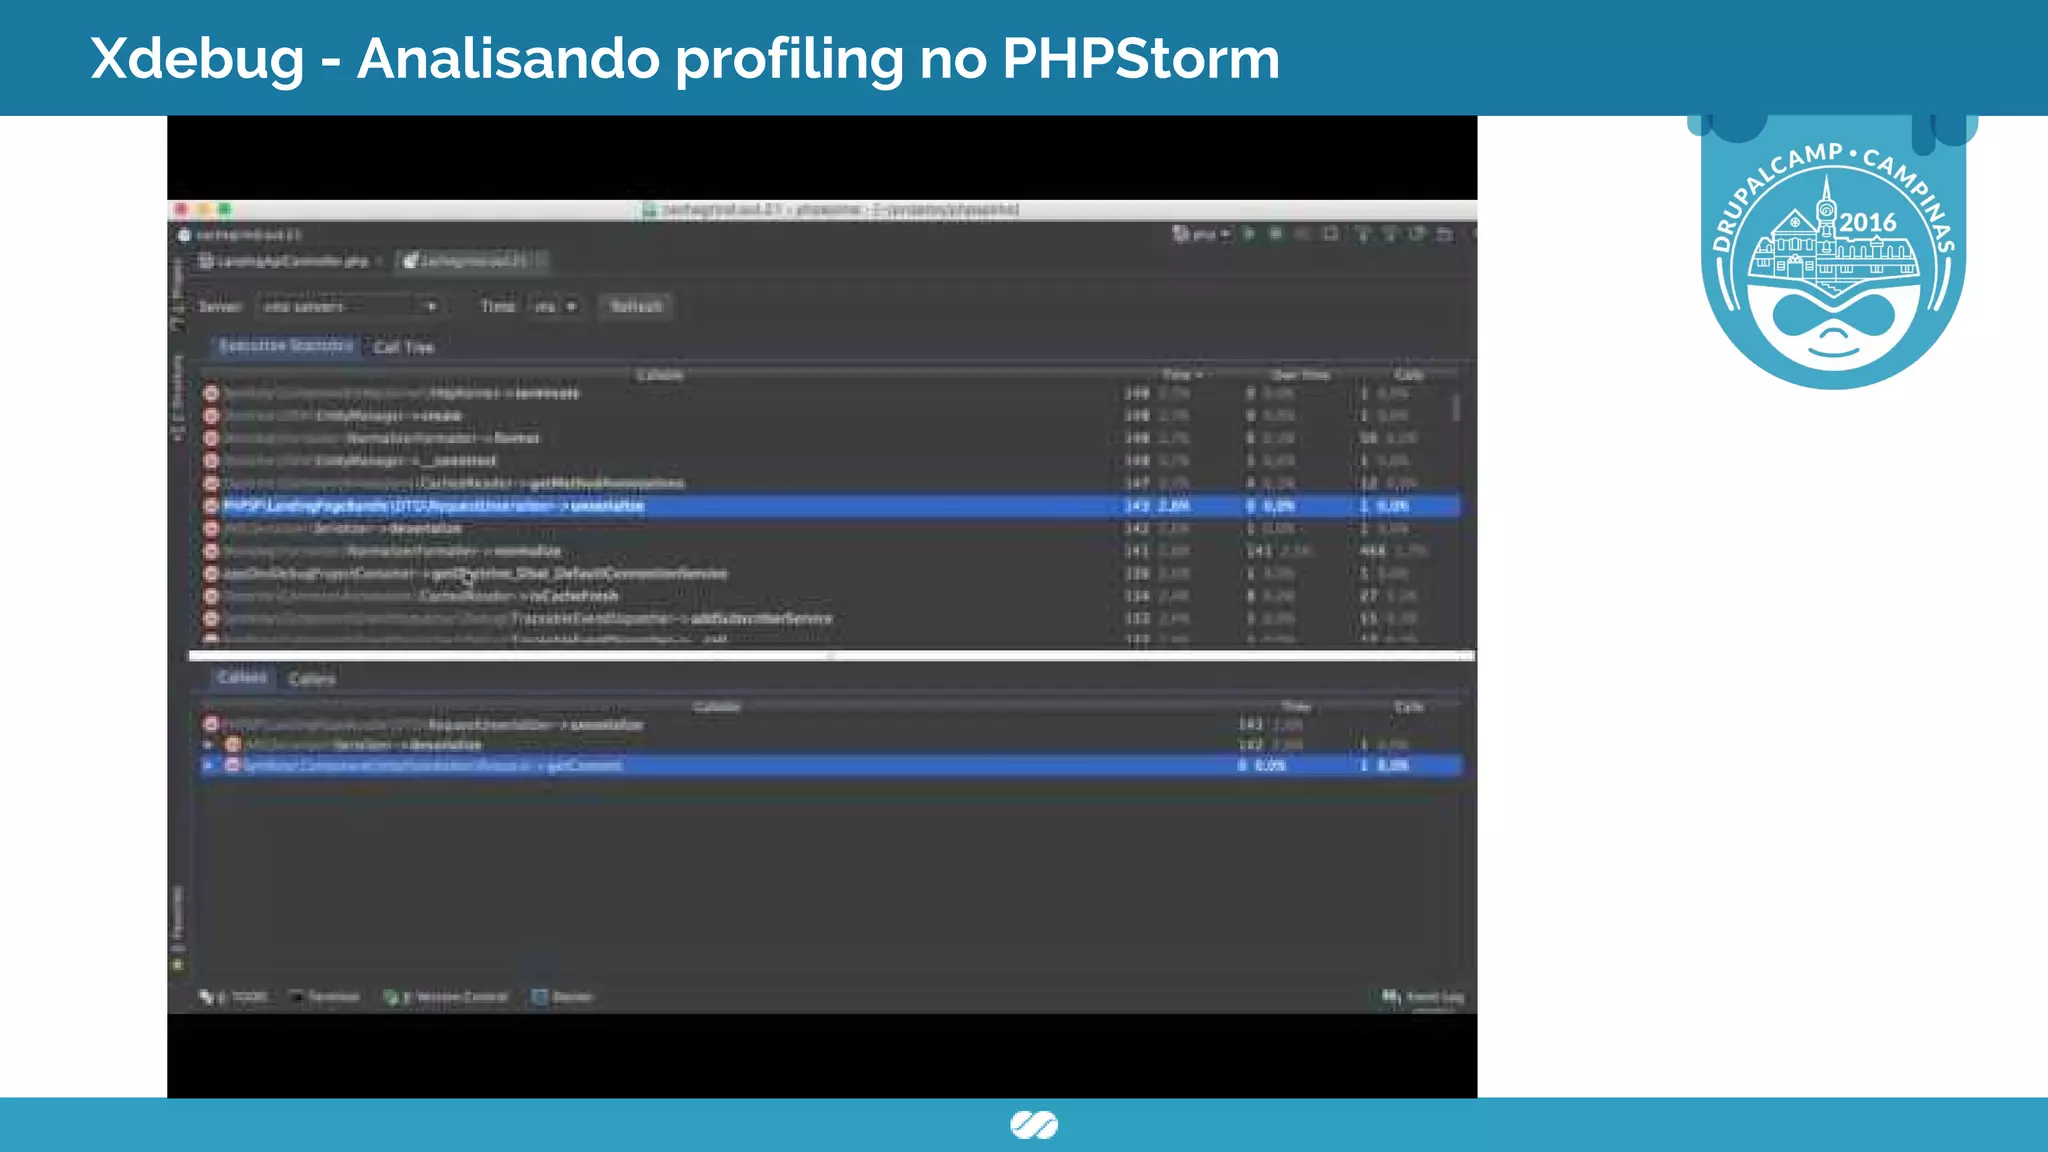Open the TODO tool window
2048x1152 pixels.
tap(234, 997)
